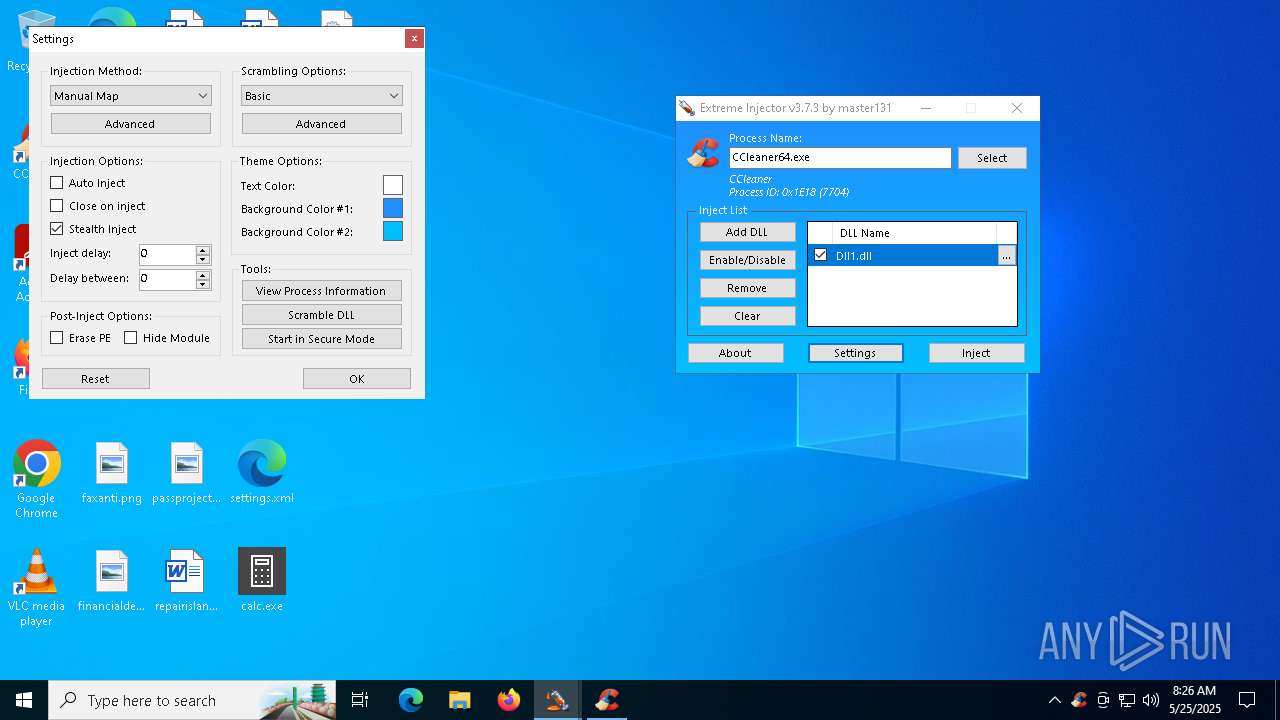
Task: Switch to CCleaner taskbar item
Action: point(606,700)
